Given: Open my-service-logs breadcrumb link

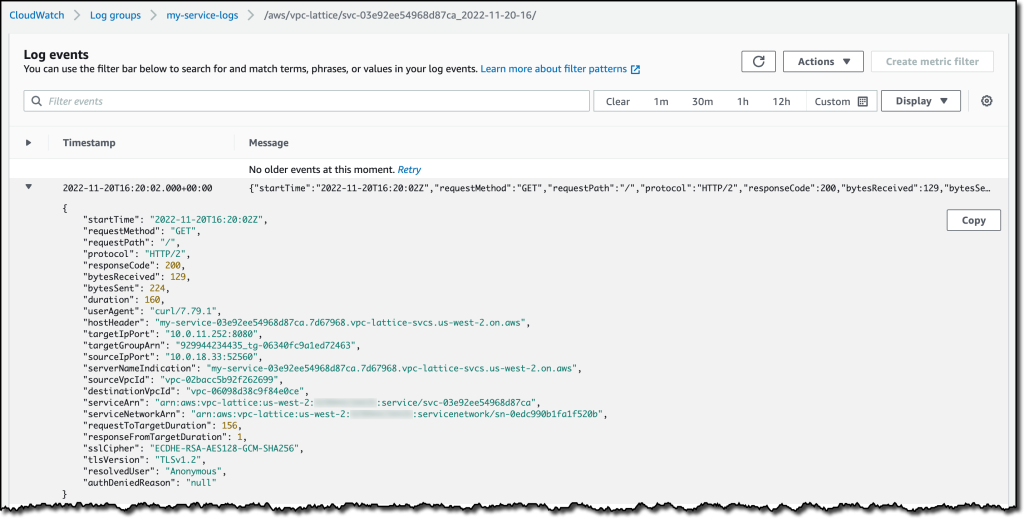Looking at the screenshot, I should 202,16.
